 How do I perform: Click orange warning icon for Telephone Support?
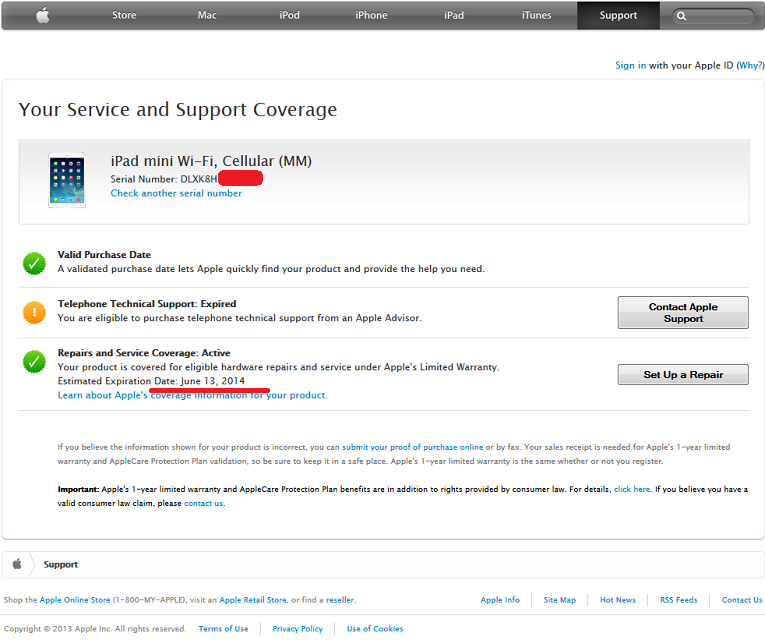[34, 312]
